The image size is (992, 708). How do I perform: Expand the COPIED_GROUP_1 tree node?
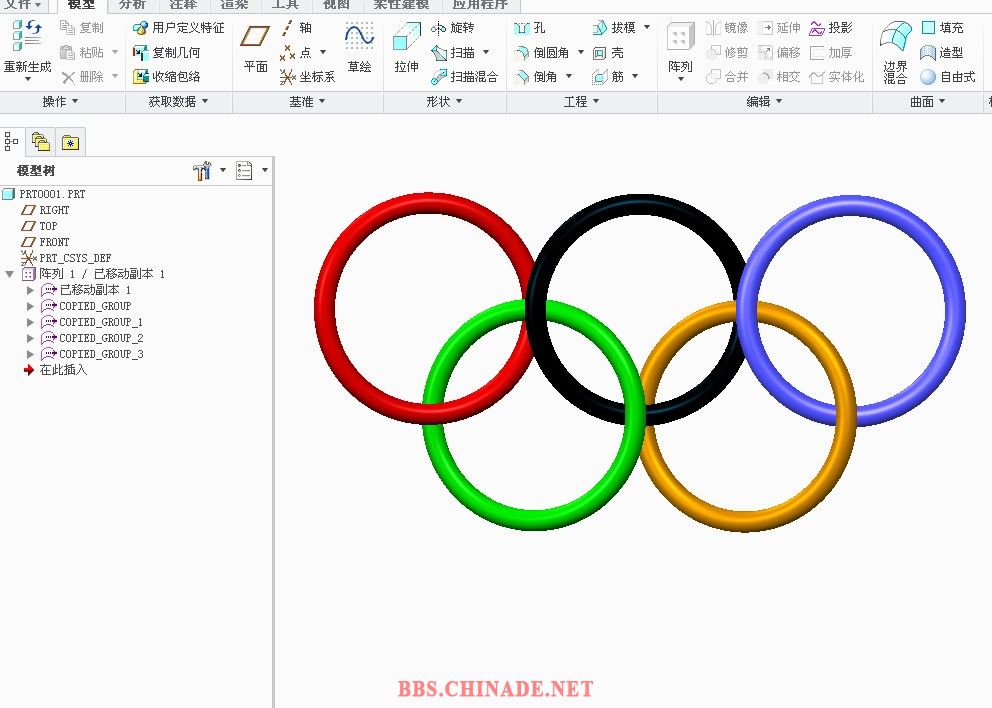tap(30, 322)
